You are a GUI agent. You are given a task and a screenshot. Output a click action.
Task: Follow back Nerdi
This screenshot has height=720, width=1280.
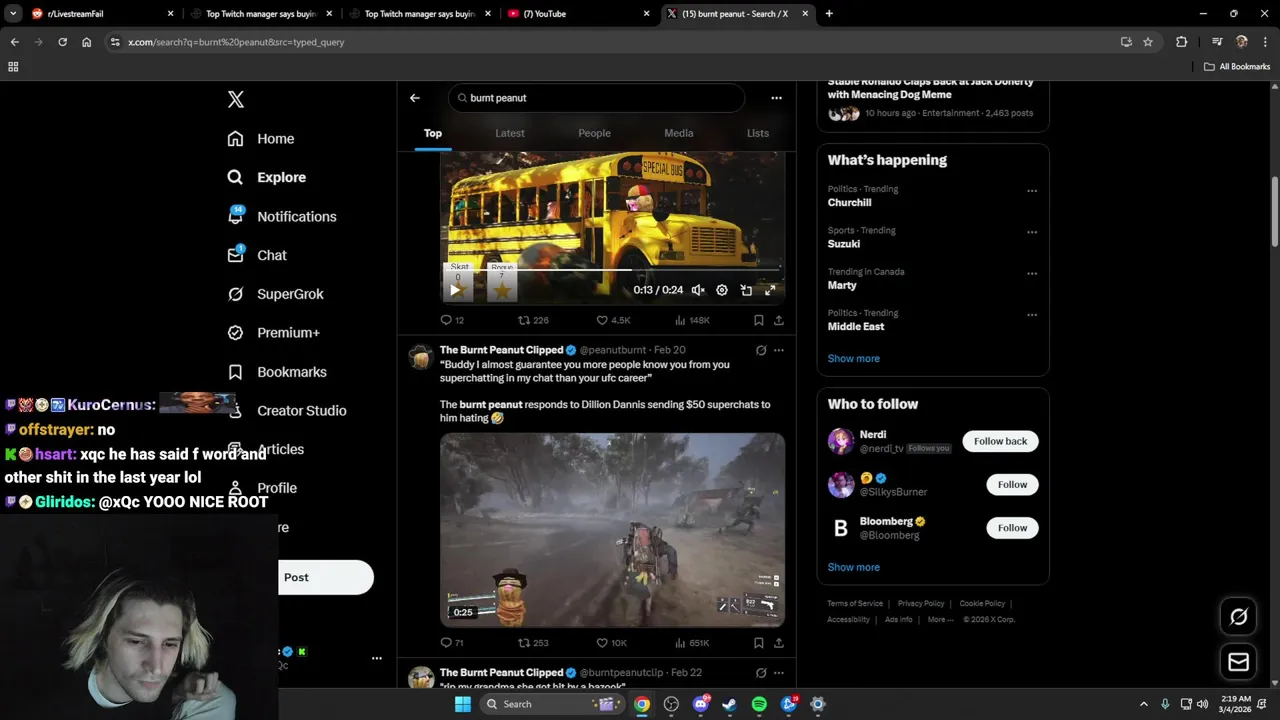coord(1000,441)
